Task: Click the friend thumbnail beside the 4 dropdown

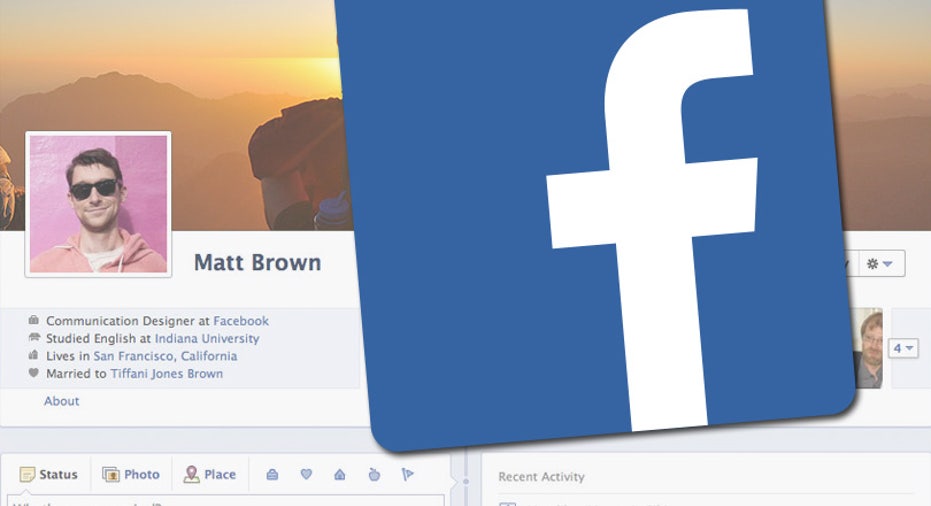Action: 868,349
